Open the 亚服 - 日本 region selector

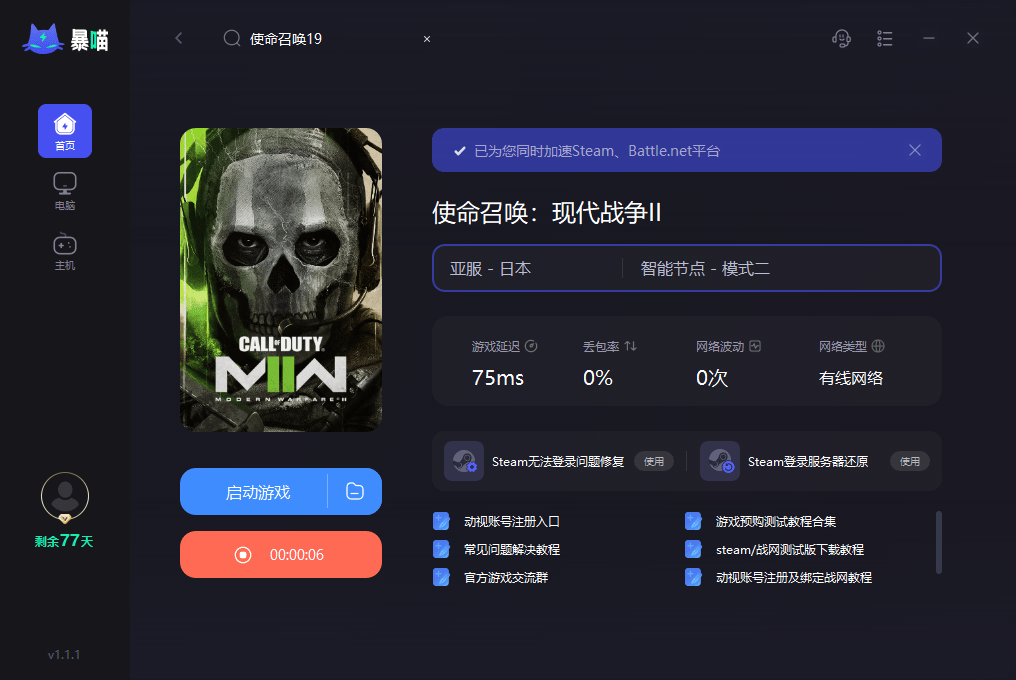tap(527, 268)
